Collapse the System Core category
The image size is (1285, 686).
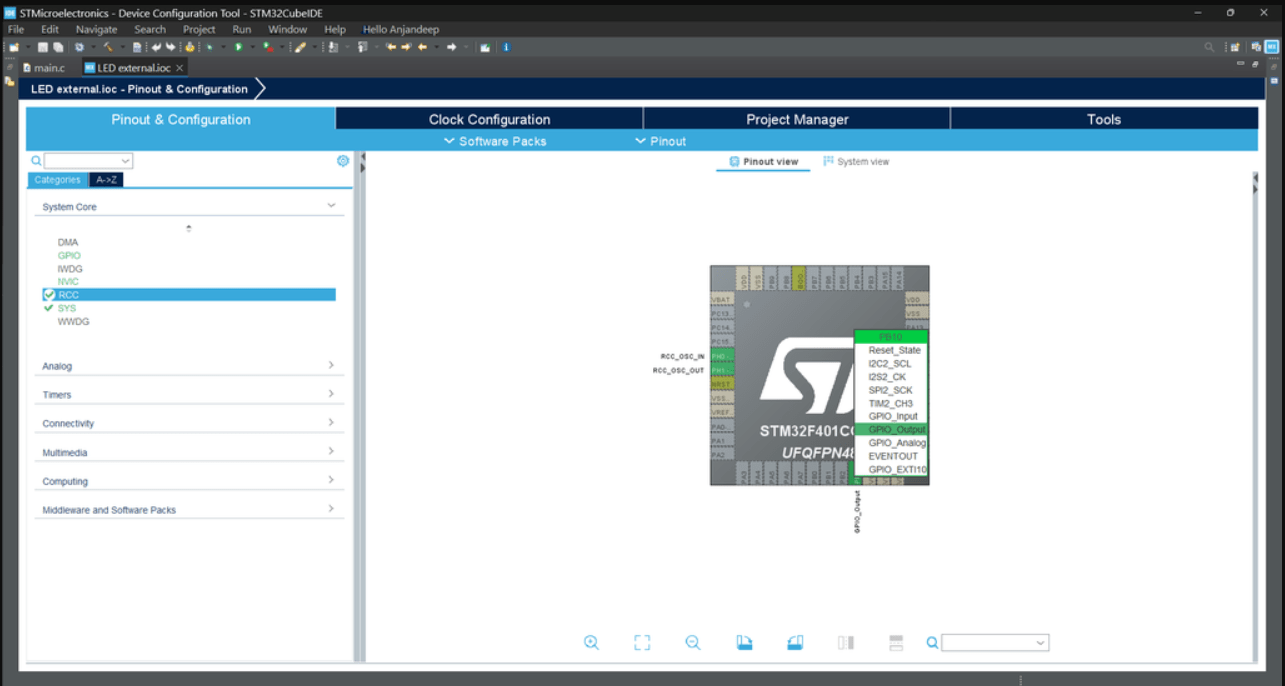pos(330,206)
